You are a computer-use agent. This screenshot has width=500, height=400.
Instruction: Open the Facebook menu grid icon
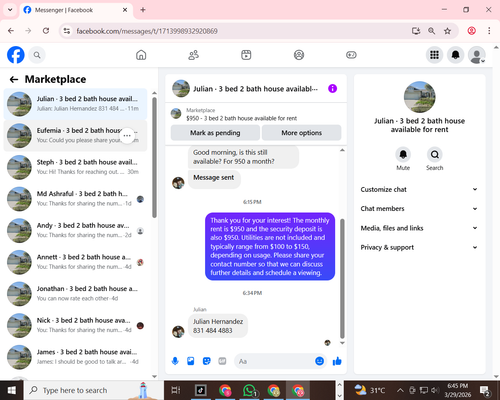(434, 55)
